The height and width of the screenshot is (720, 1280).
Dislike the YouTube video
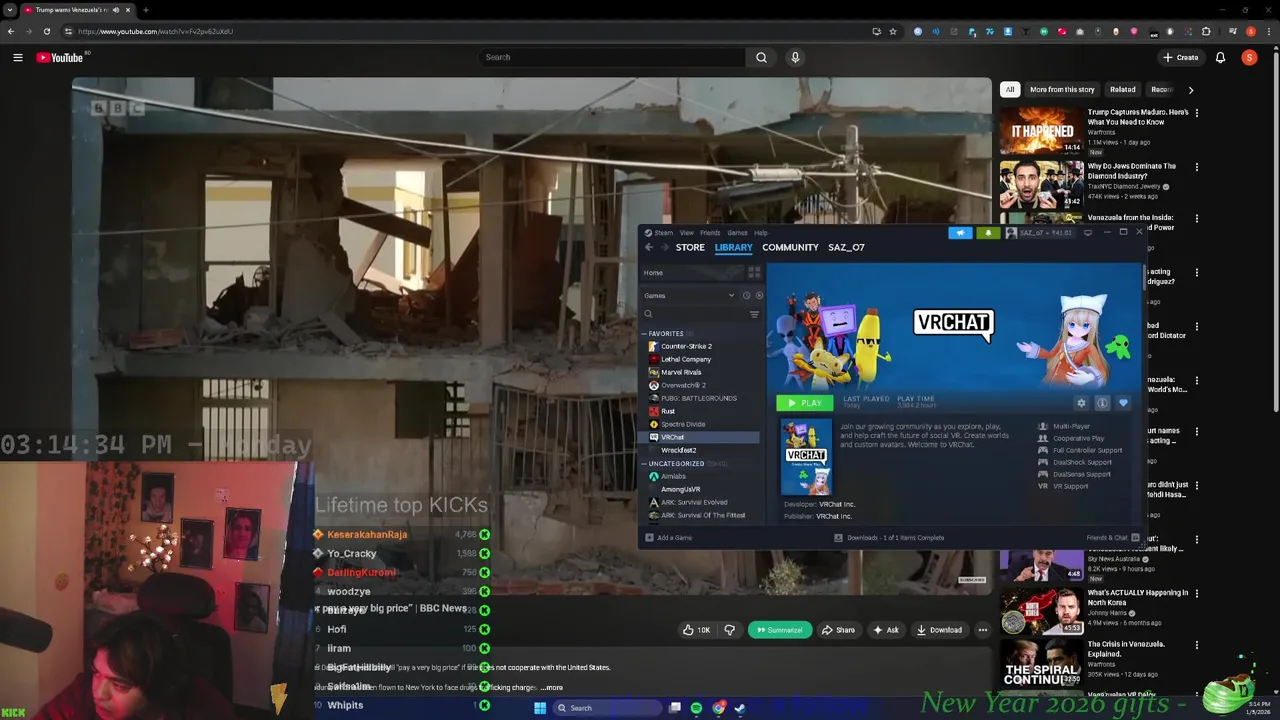(729, 630)
